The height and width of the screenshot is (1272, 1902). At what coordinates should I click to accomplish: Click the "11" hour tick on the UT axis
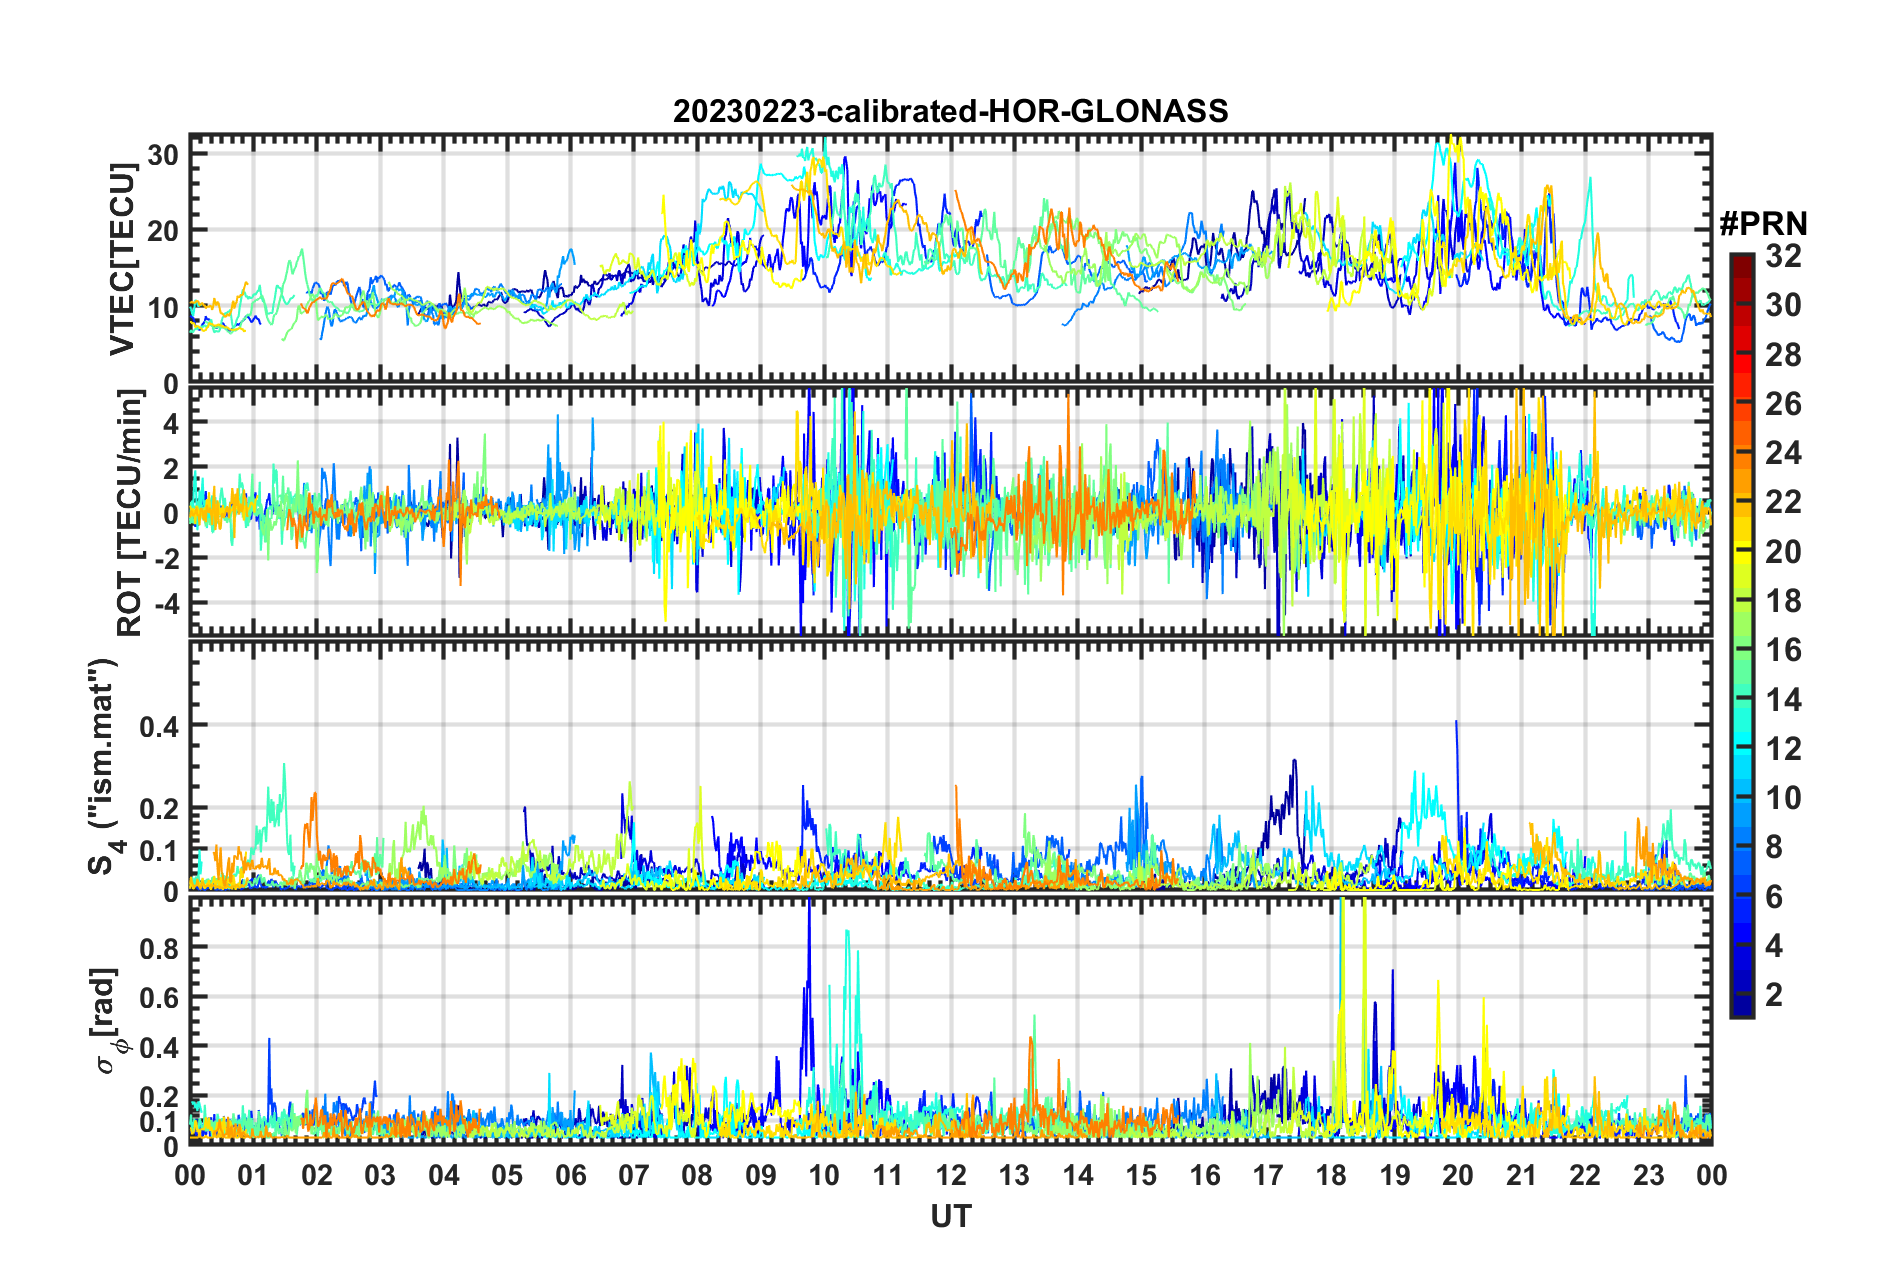pyautogui.click(x=888, y=1174)
